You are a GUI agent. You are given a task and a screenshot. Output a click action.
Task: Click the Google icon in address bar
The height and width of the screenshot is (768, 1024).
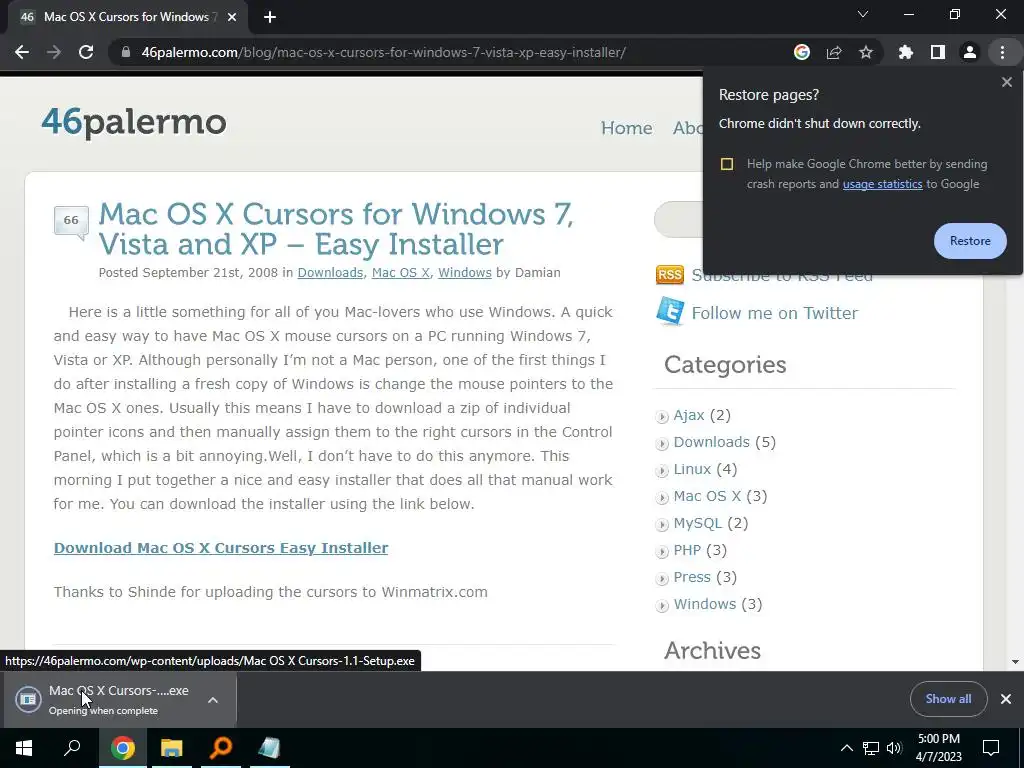click(801, 52)
